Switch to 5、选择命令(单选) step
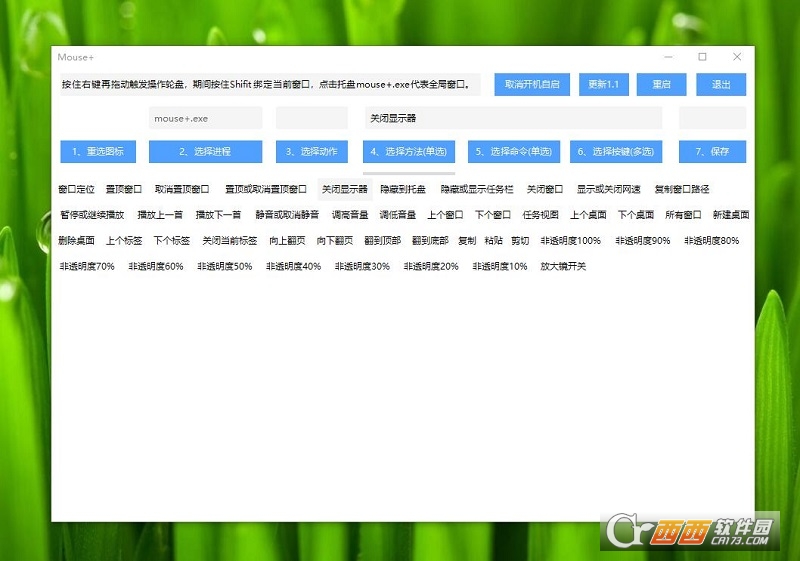 [x=514, y=151]
